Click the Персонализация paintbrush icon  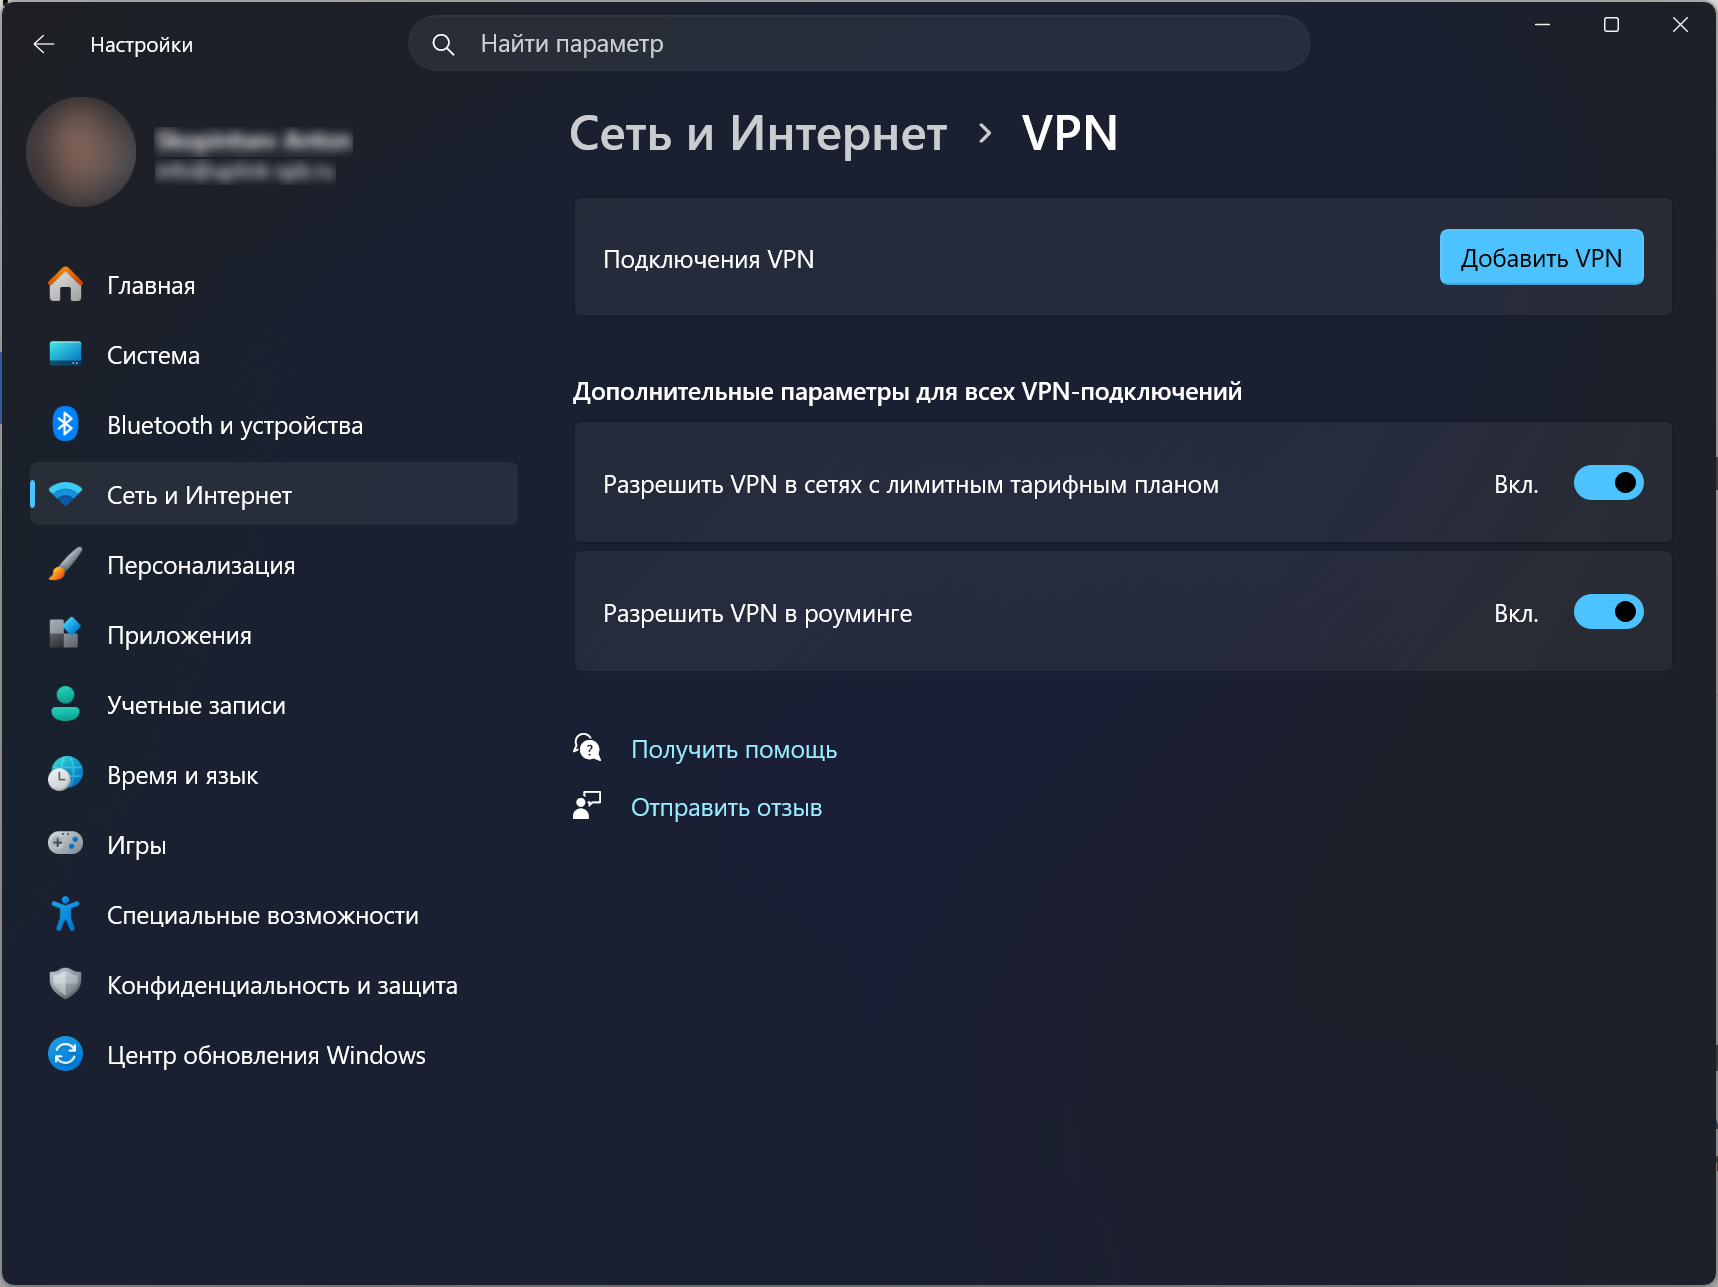pyautogui.click(x=66, y=564)
